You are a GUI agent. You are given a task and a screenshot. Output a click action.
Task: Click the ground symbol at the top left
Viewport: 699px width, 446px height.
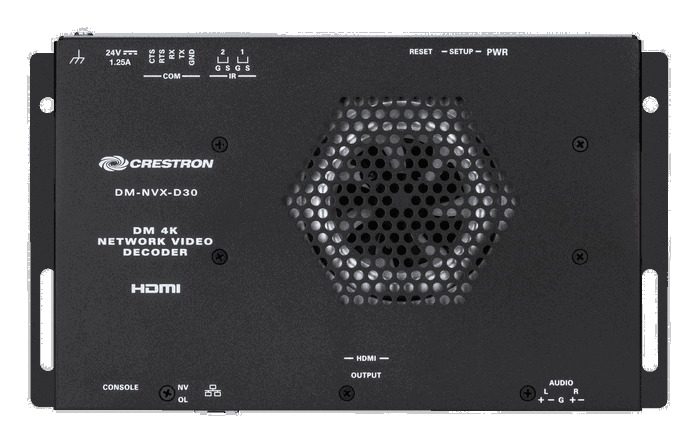click(77, 57)
